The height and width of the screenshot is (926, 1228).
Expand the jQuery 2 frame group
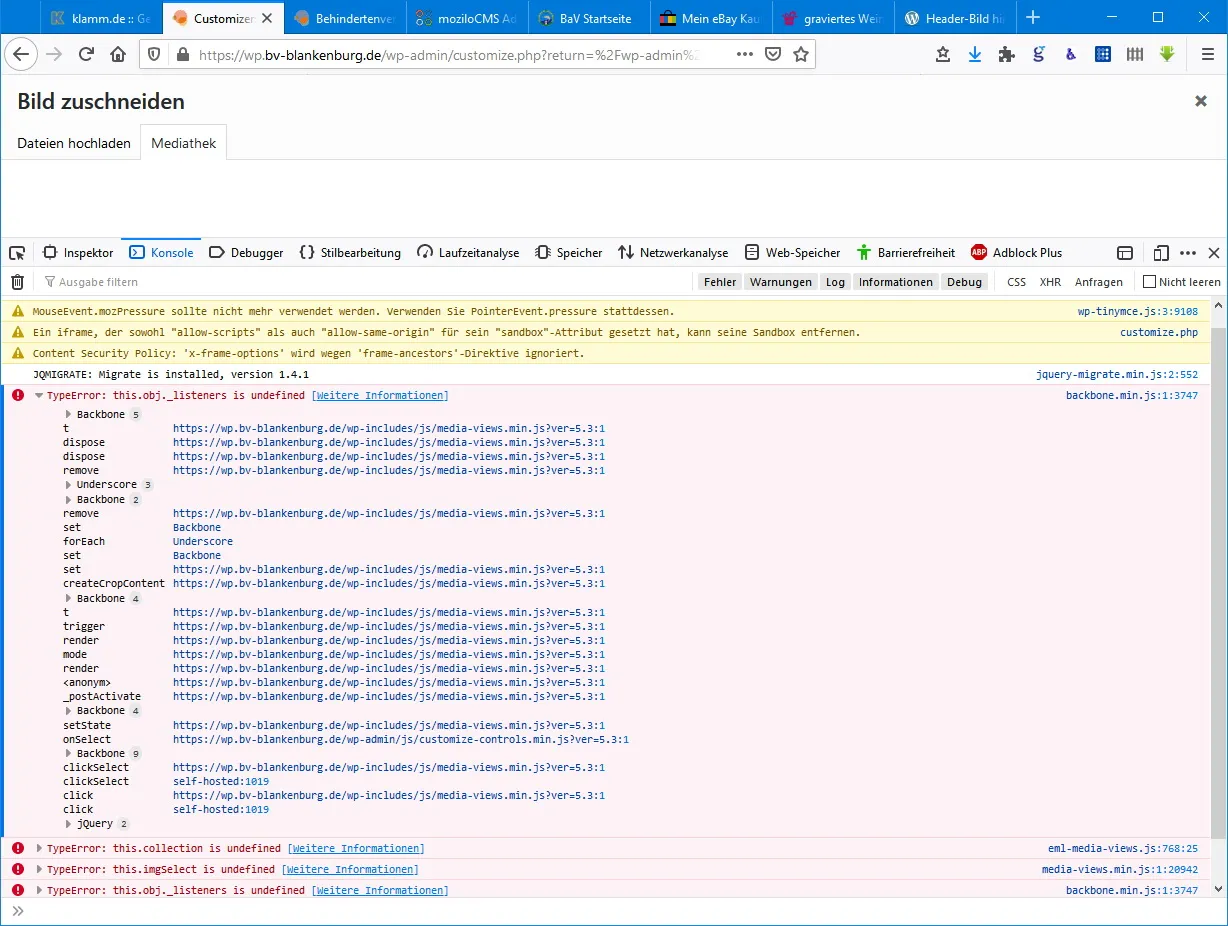[x=68, y=824]
